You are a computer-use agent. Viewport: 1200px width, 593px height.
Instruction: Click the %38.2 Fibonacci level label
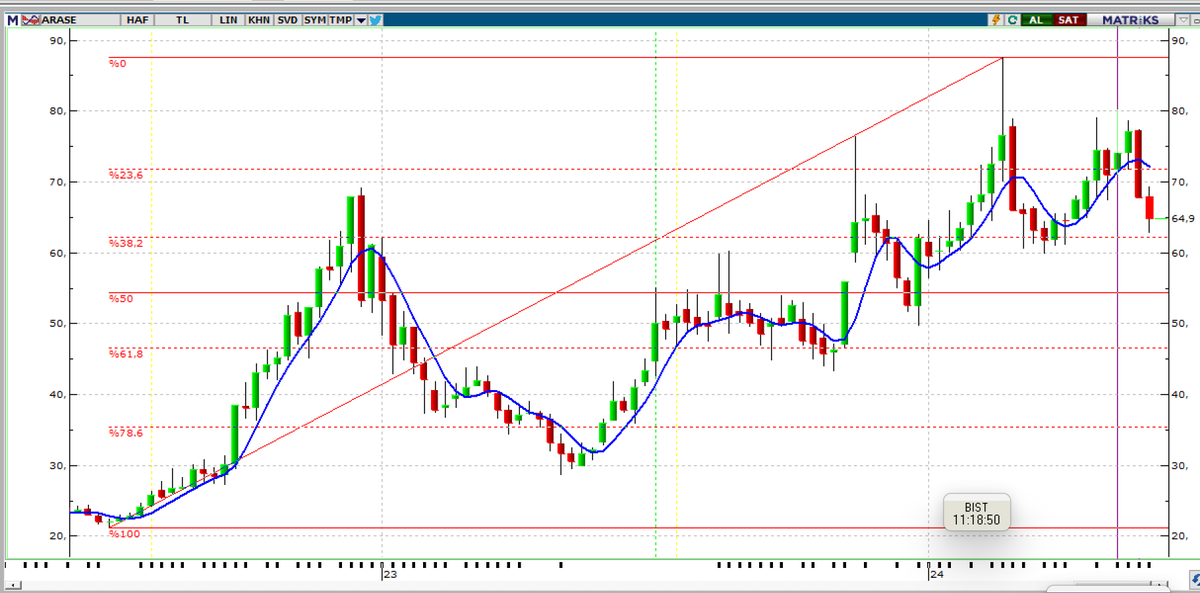point(126,243)
